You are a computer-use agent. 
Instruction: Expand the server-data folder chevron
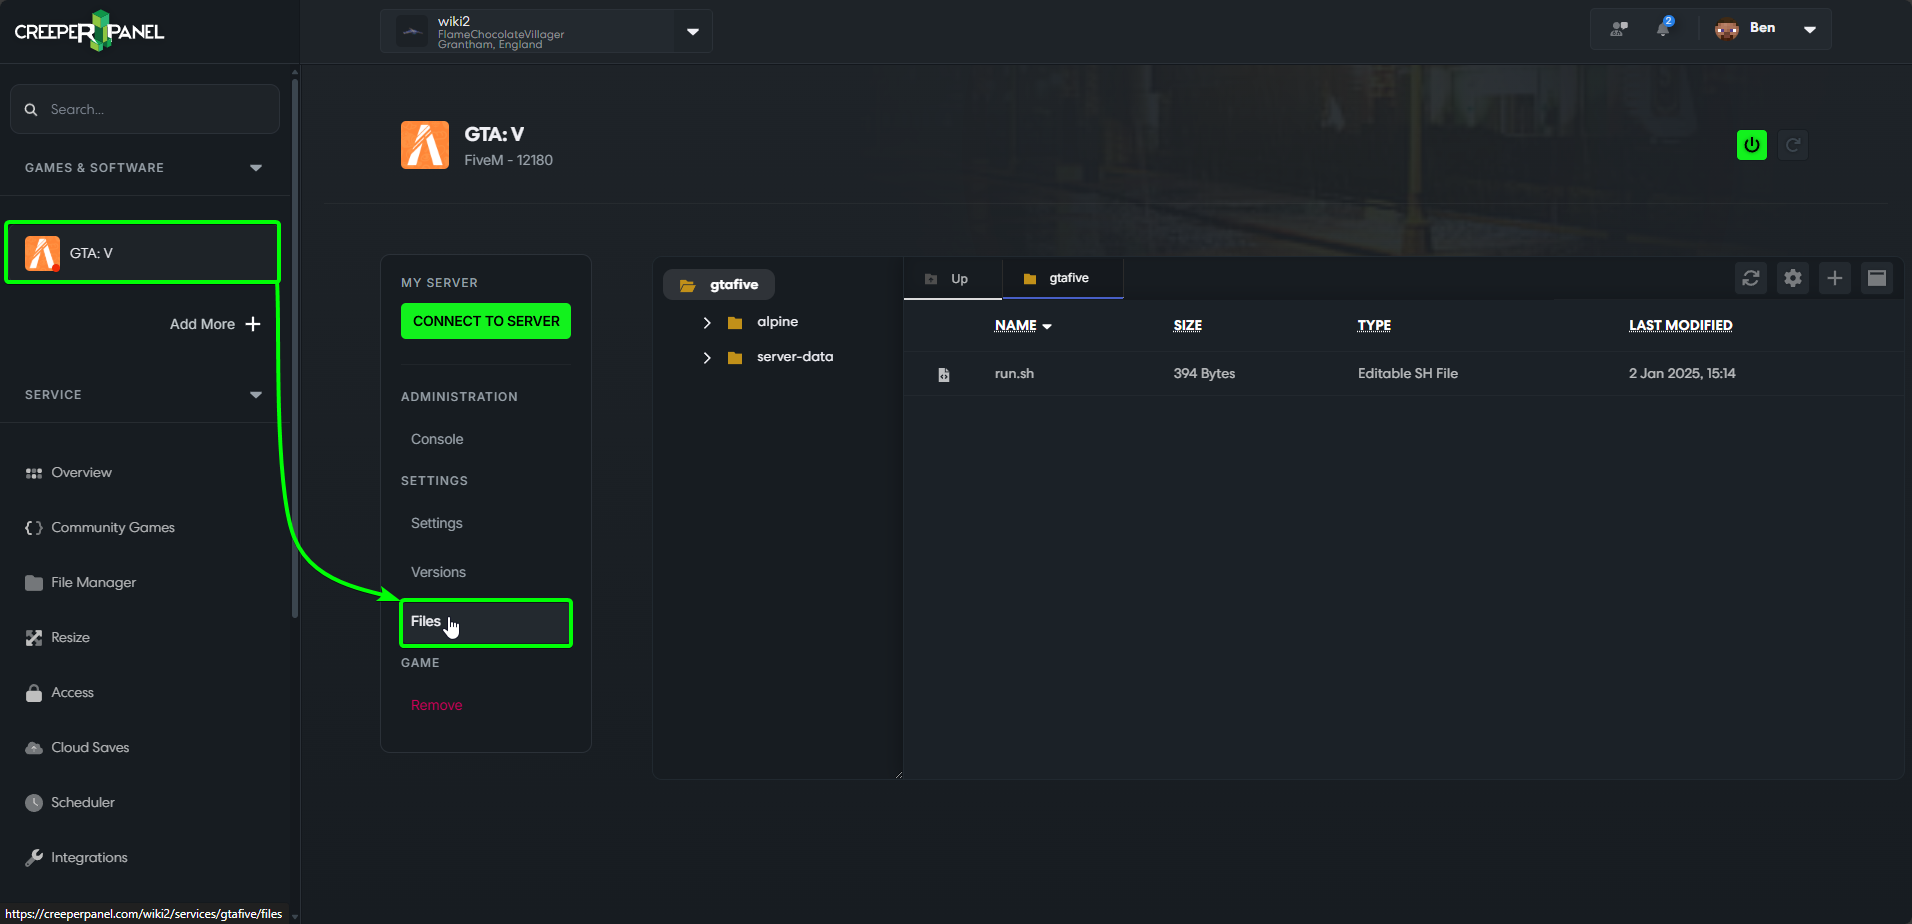click(708, 357)
